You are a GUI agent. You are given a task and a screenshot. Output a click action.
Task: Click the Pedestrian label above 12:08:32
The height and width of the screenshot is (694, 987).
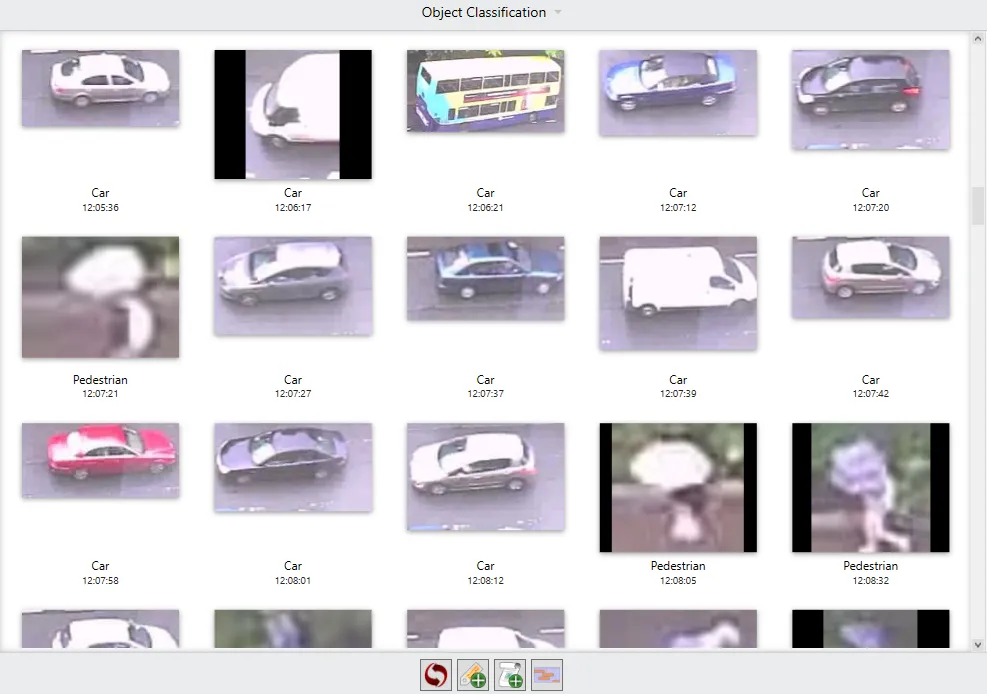[x=871, y=566]
